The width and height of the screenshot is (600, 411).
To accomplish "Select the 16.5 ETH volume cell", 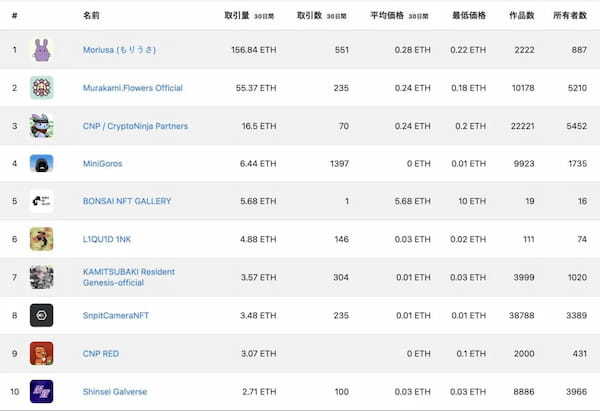I will pos(259,126).
